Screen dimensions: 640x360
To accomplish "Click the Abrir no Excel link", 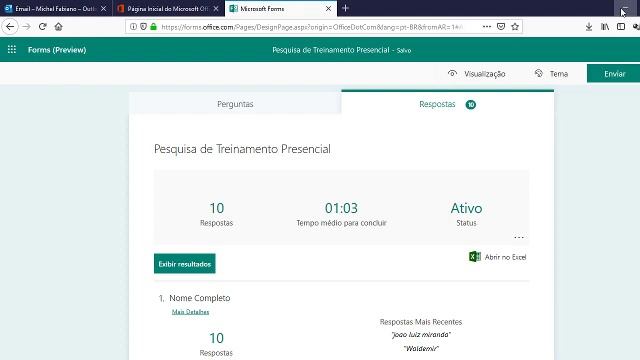I will tap(505, 257).
